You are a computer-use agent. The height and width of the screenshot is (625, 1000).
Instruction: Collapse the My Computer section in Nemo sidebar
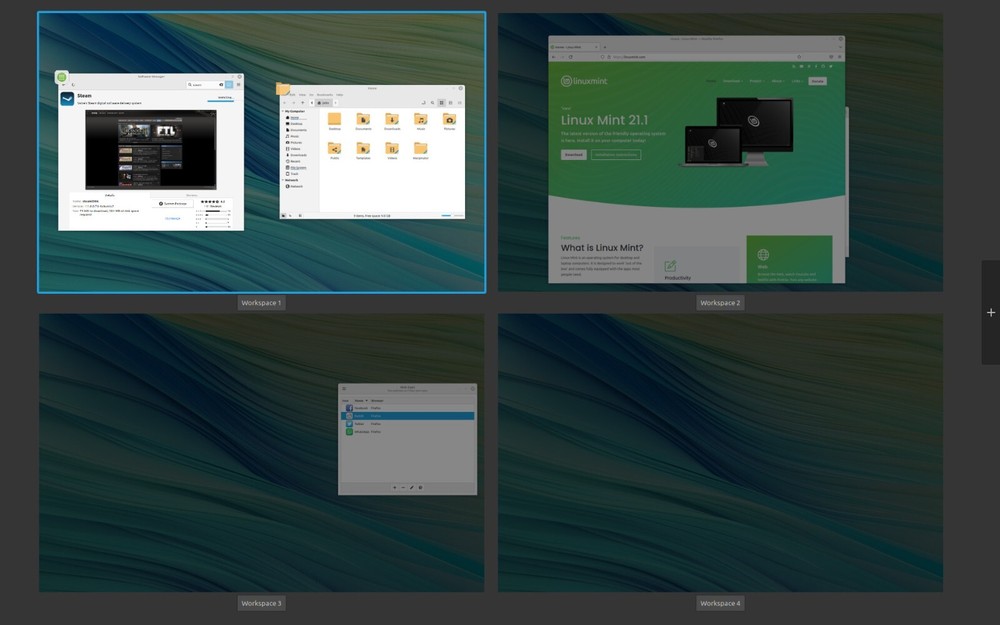[x=283, y=111]
